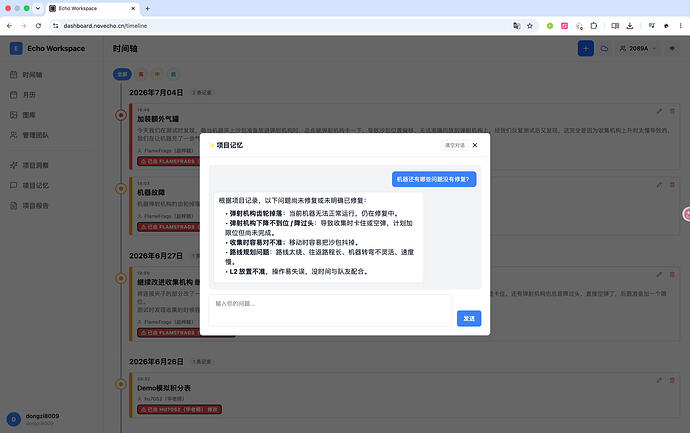Click the L2 放置不准 bullet in the answer
The width and height of the screenshot is (690, 433).
point(297,272)
